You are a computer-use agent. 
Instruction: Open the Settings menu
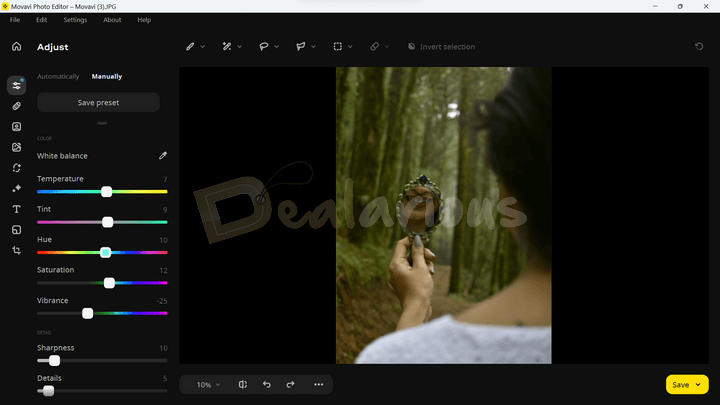75,20
